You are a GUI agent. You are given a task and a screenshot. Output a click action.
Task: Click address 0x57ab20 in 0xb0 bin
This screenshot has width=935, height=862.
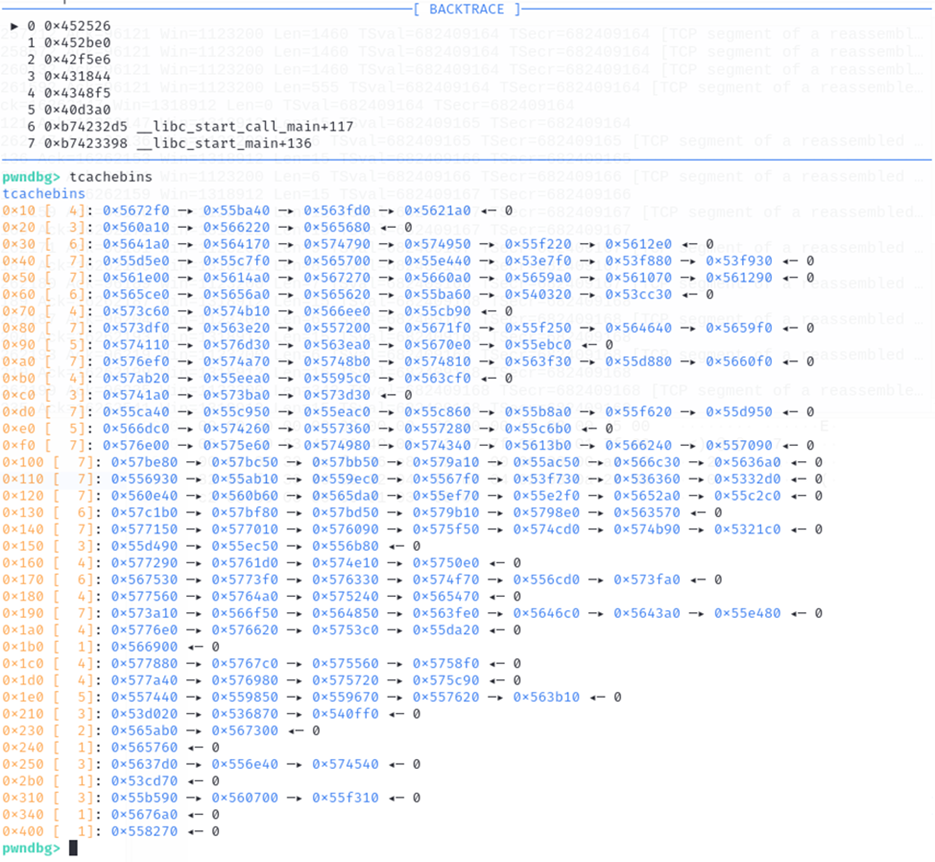(136, 378)
